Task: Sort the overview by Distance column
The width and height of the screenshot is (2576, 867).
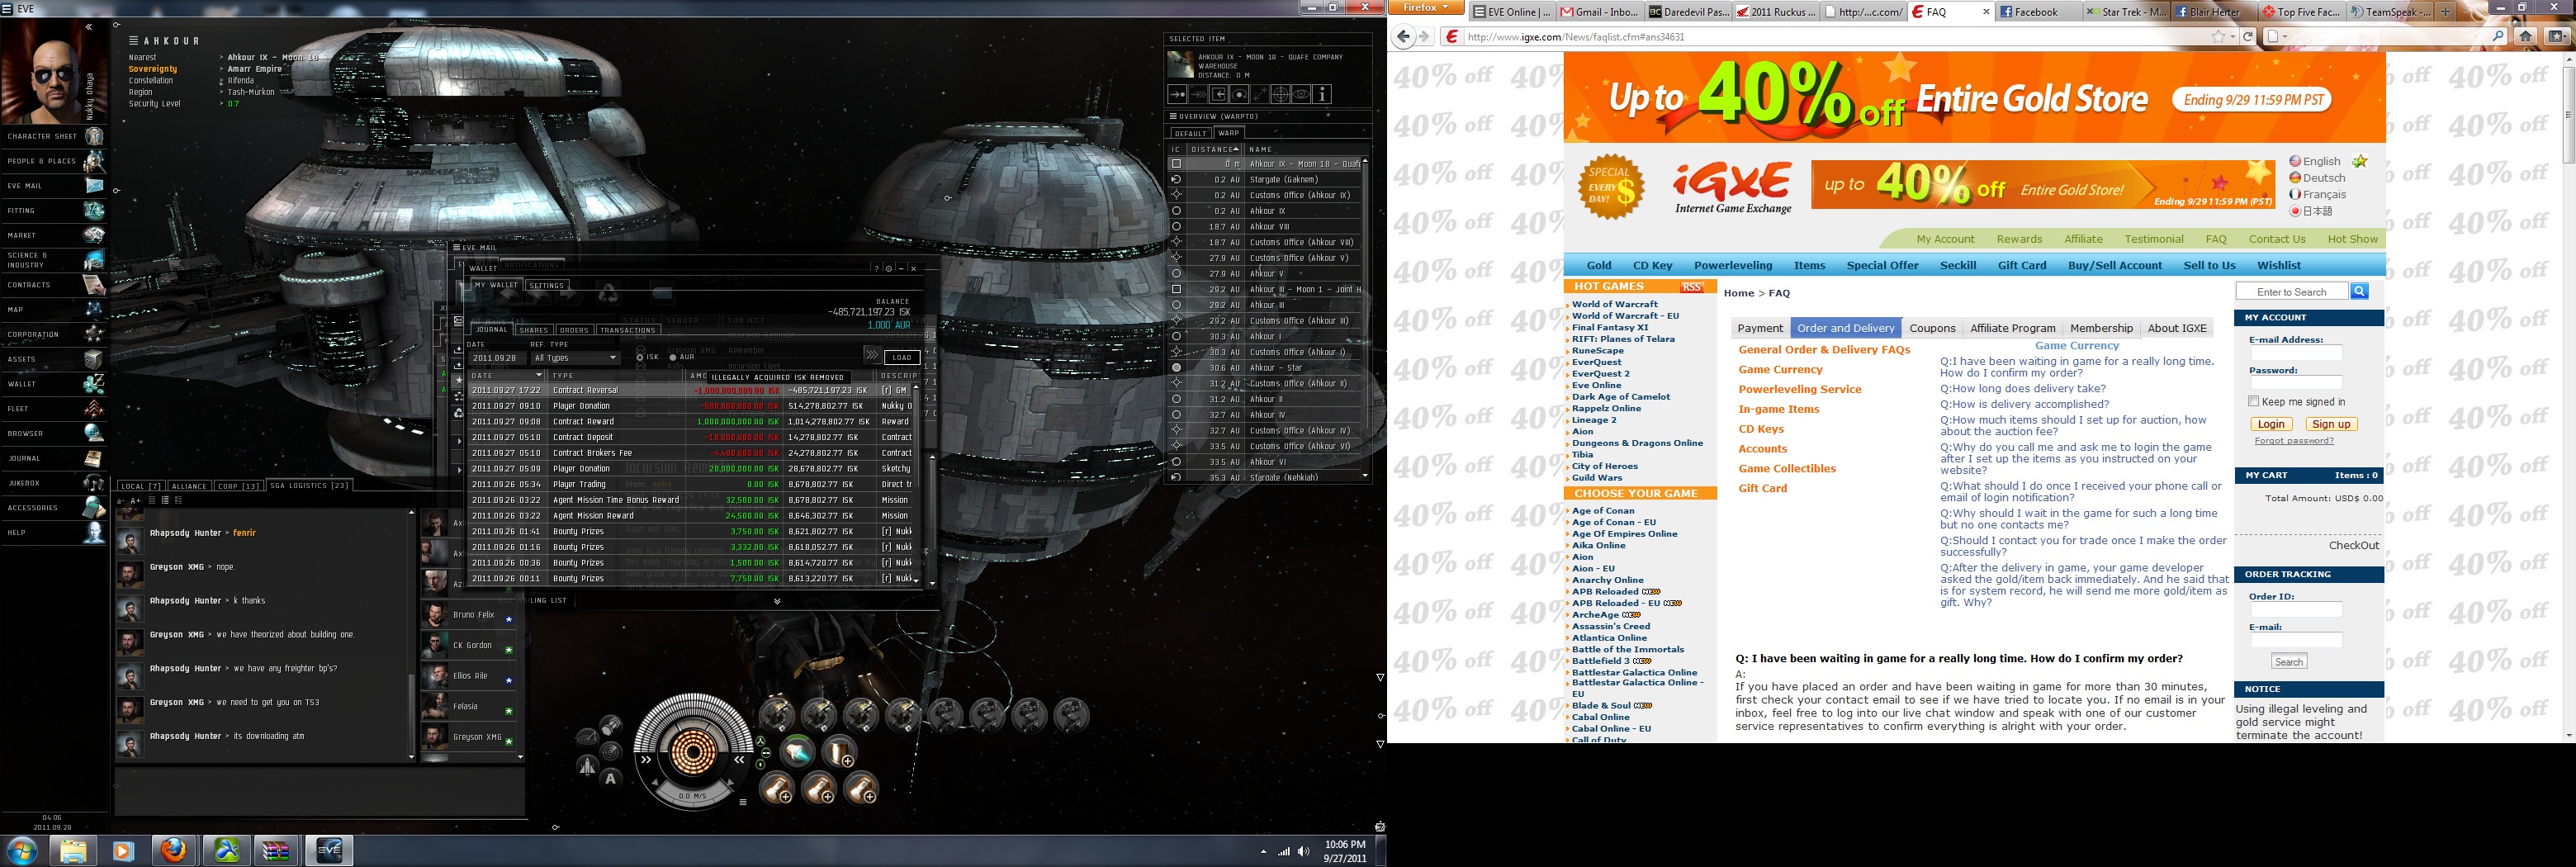Action: point(1215,149)
